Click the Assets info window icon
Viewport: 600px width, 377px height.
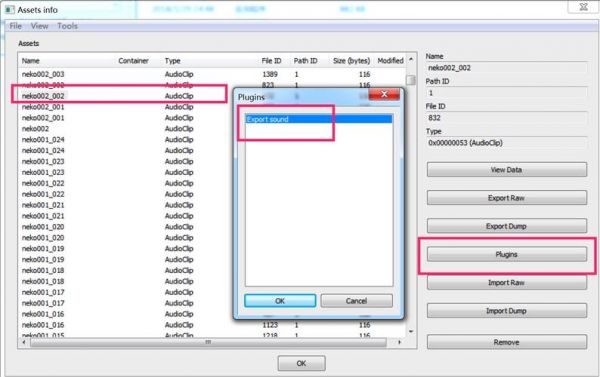click(x=10, y=10)
